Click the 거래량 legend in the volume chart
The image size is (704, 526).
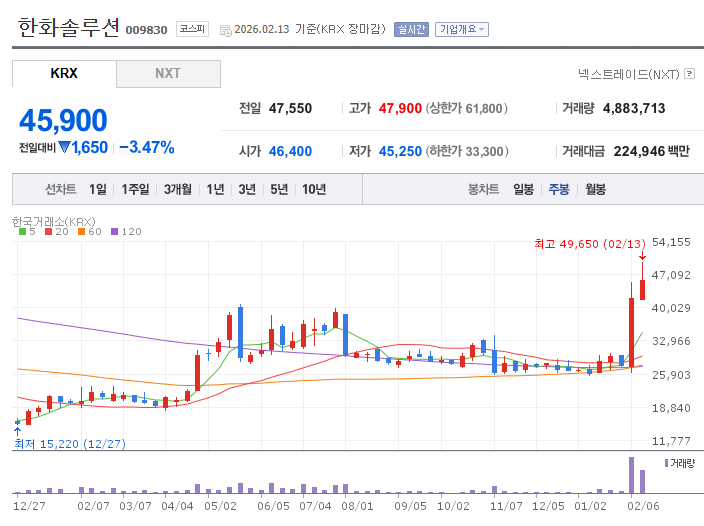(x=680, y=463)
